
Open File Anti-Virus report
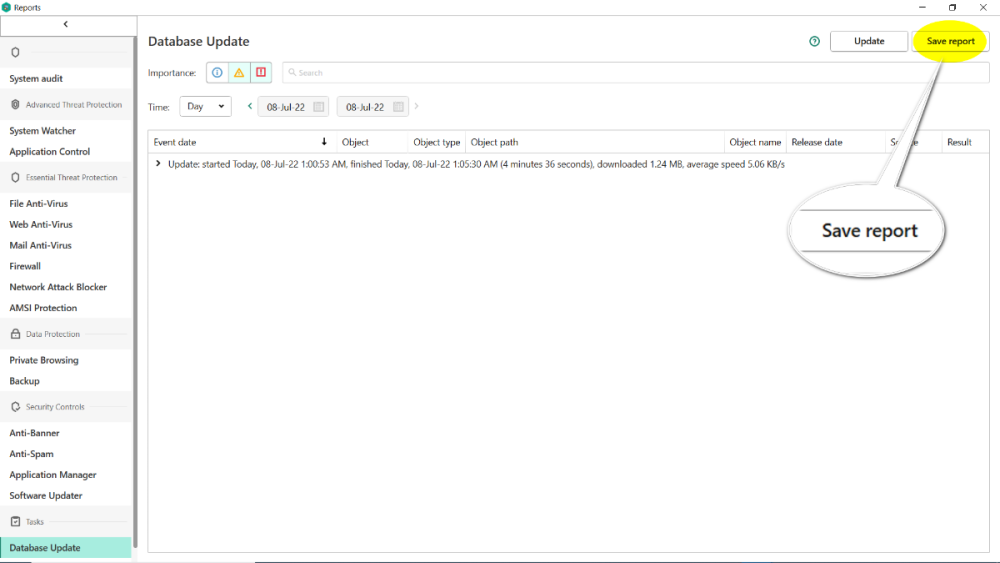point(66,203)
